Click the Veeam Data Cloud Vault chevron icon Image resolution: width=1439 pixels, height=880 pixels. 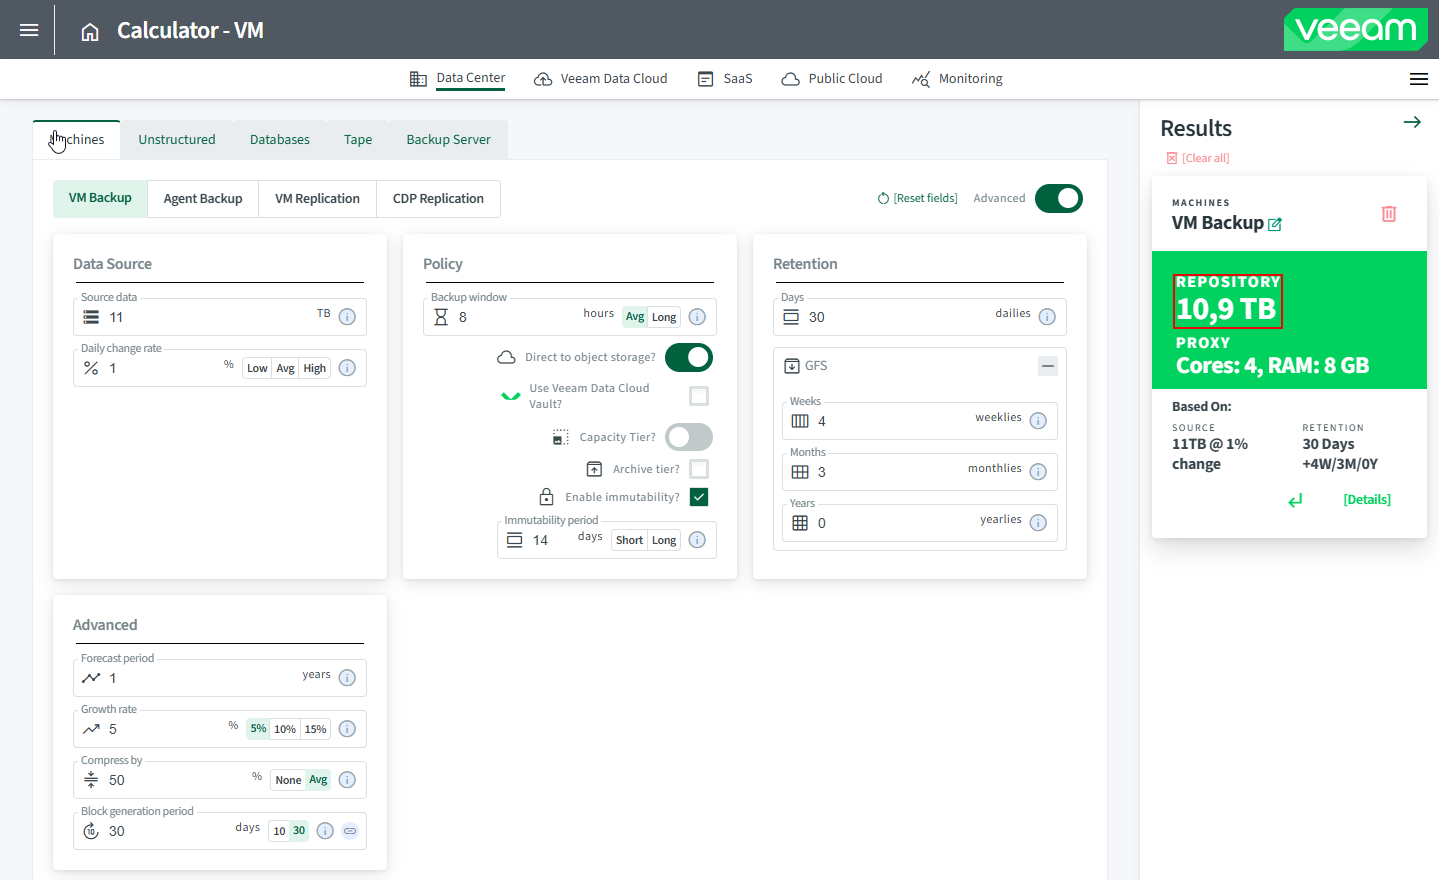pyautogui.click(x=511, y=396)
